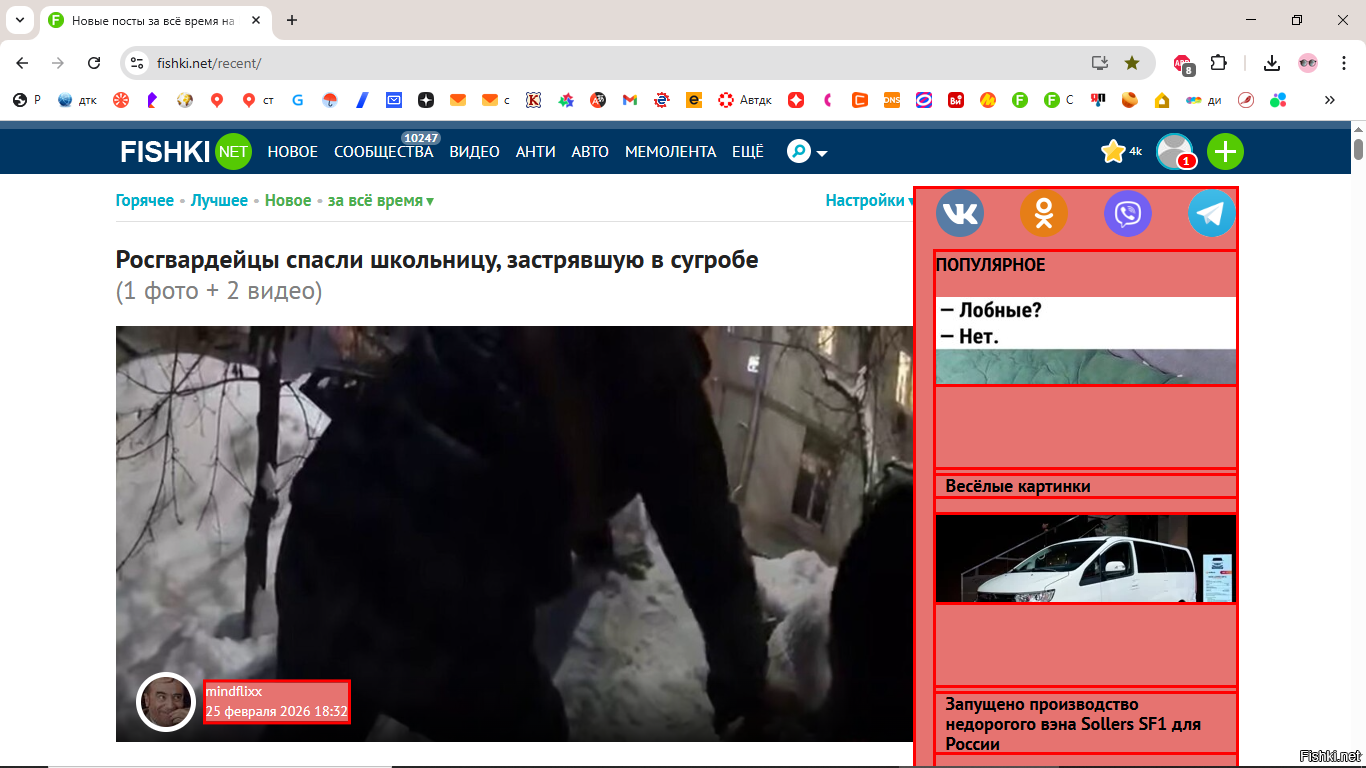Open the post about Росгвардейцы rescuing a schoolgirl
This screenshot has height=768, width=1366.
[x=437, y=260]
